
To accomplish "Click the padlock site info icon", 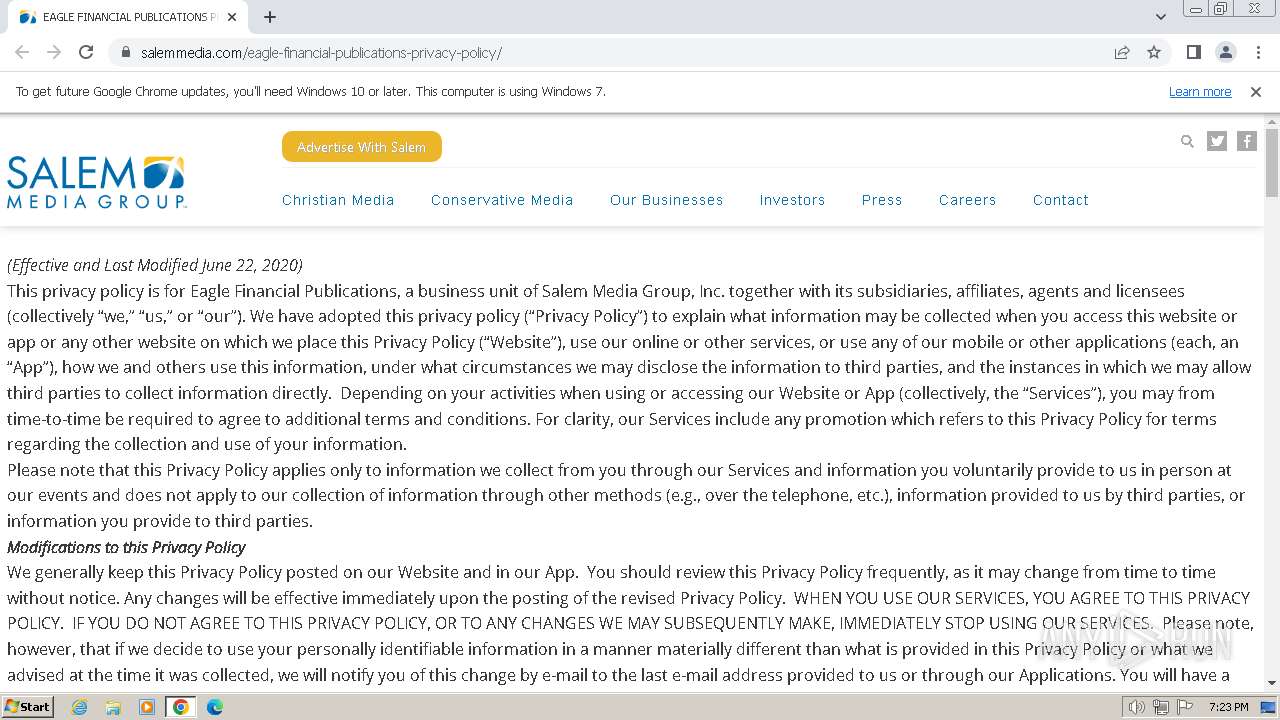I will pyautogui.click(x=125, y=52).
